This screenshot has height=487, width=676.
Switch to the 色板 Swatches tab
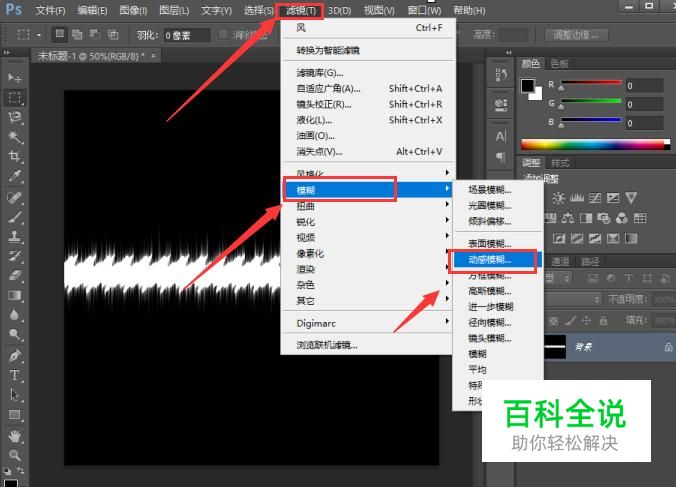(559, 64)
